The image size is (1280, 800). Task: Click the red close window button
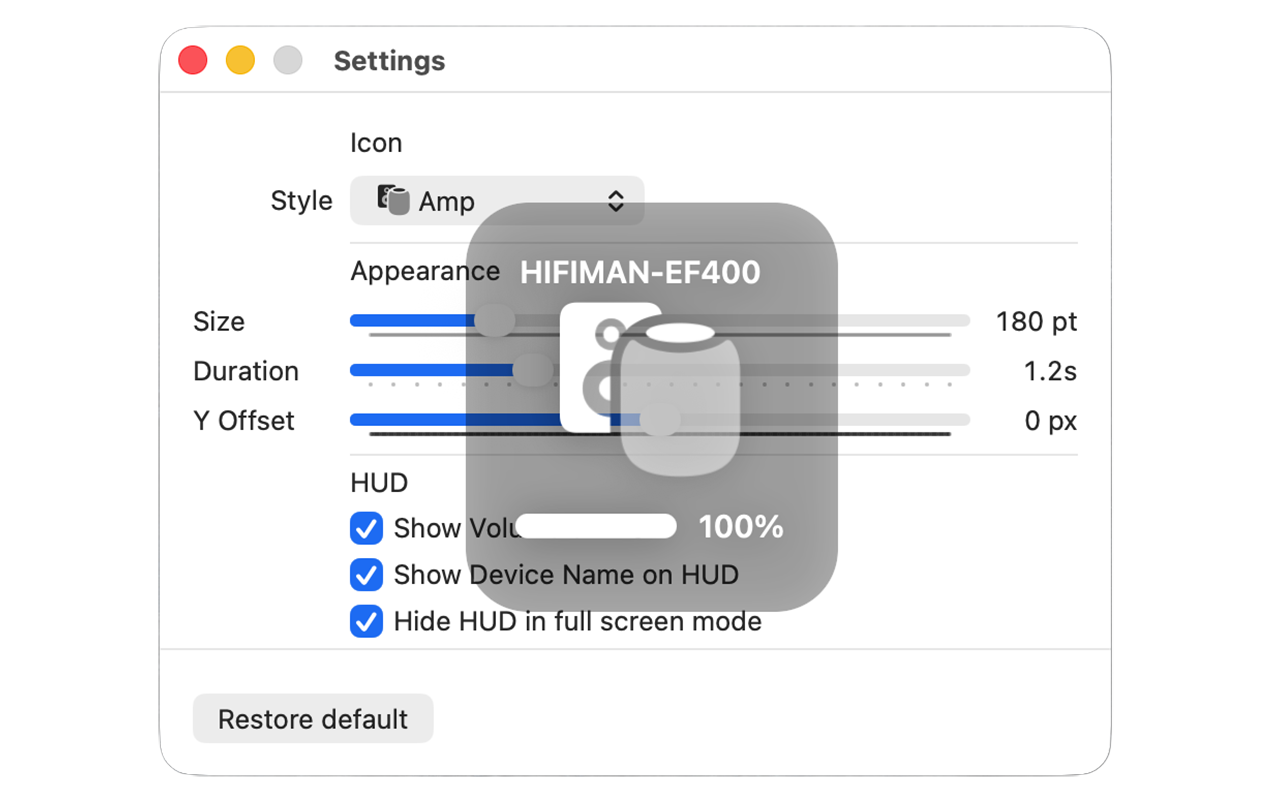193,61
